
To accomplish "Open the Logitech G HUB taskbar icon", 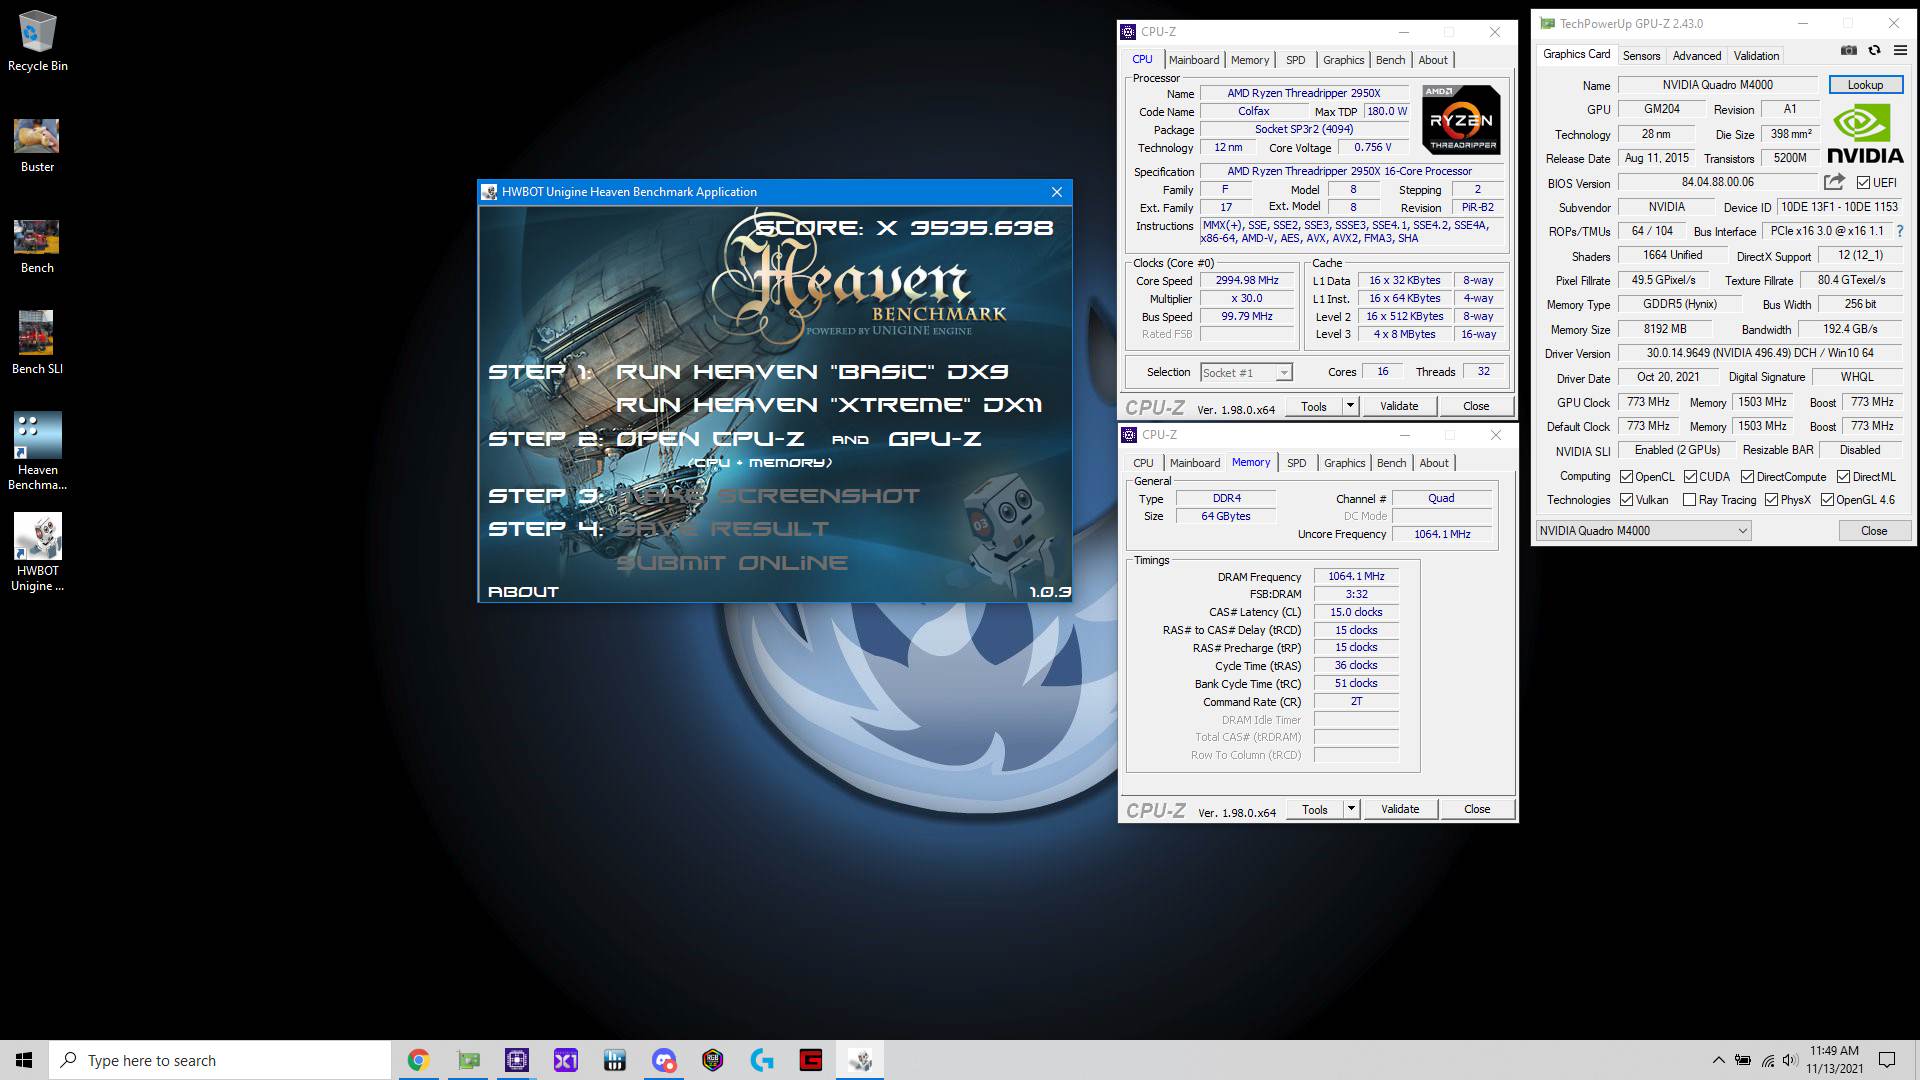I will point(762,1060).
